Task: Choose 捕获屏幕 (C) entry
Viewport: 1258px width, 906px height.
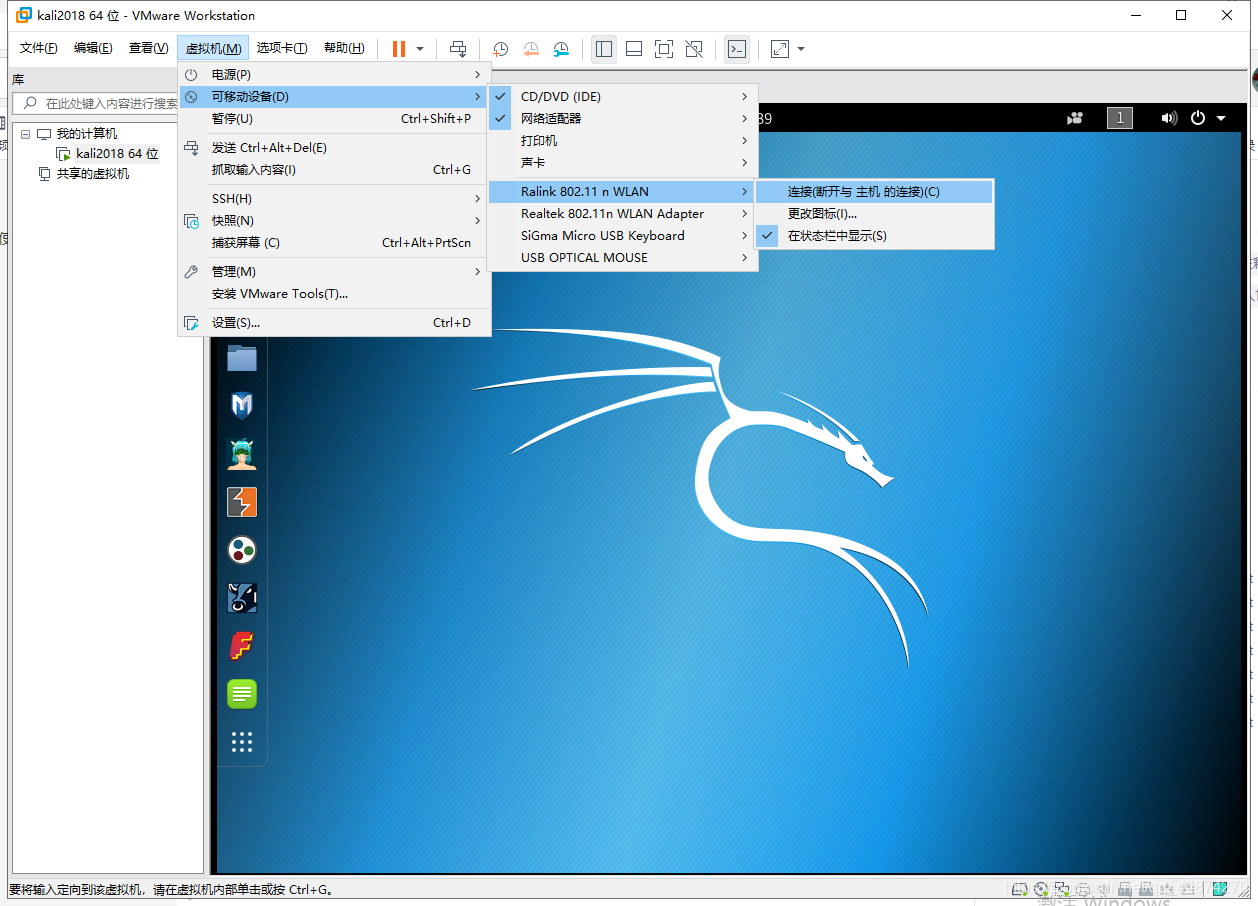Action: [335, 243]
